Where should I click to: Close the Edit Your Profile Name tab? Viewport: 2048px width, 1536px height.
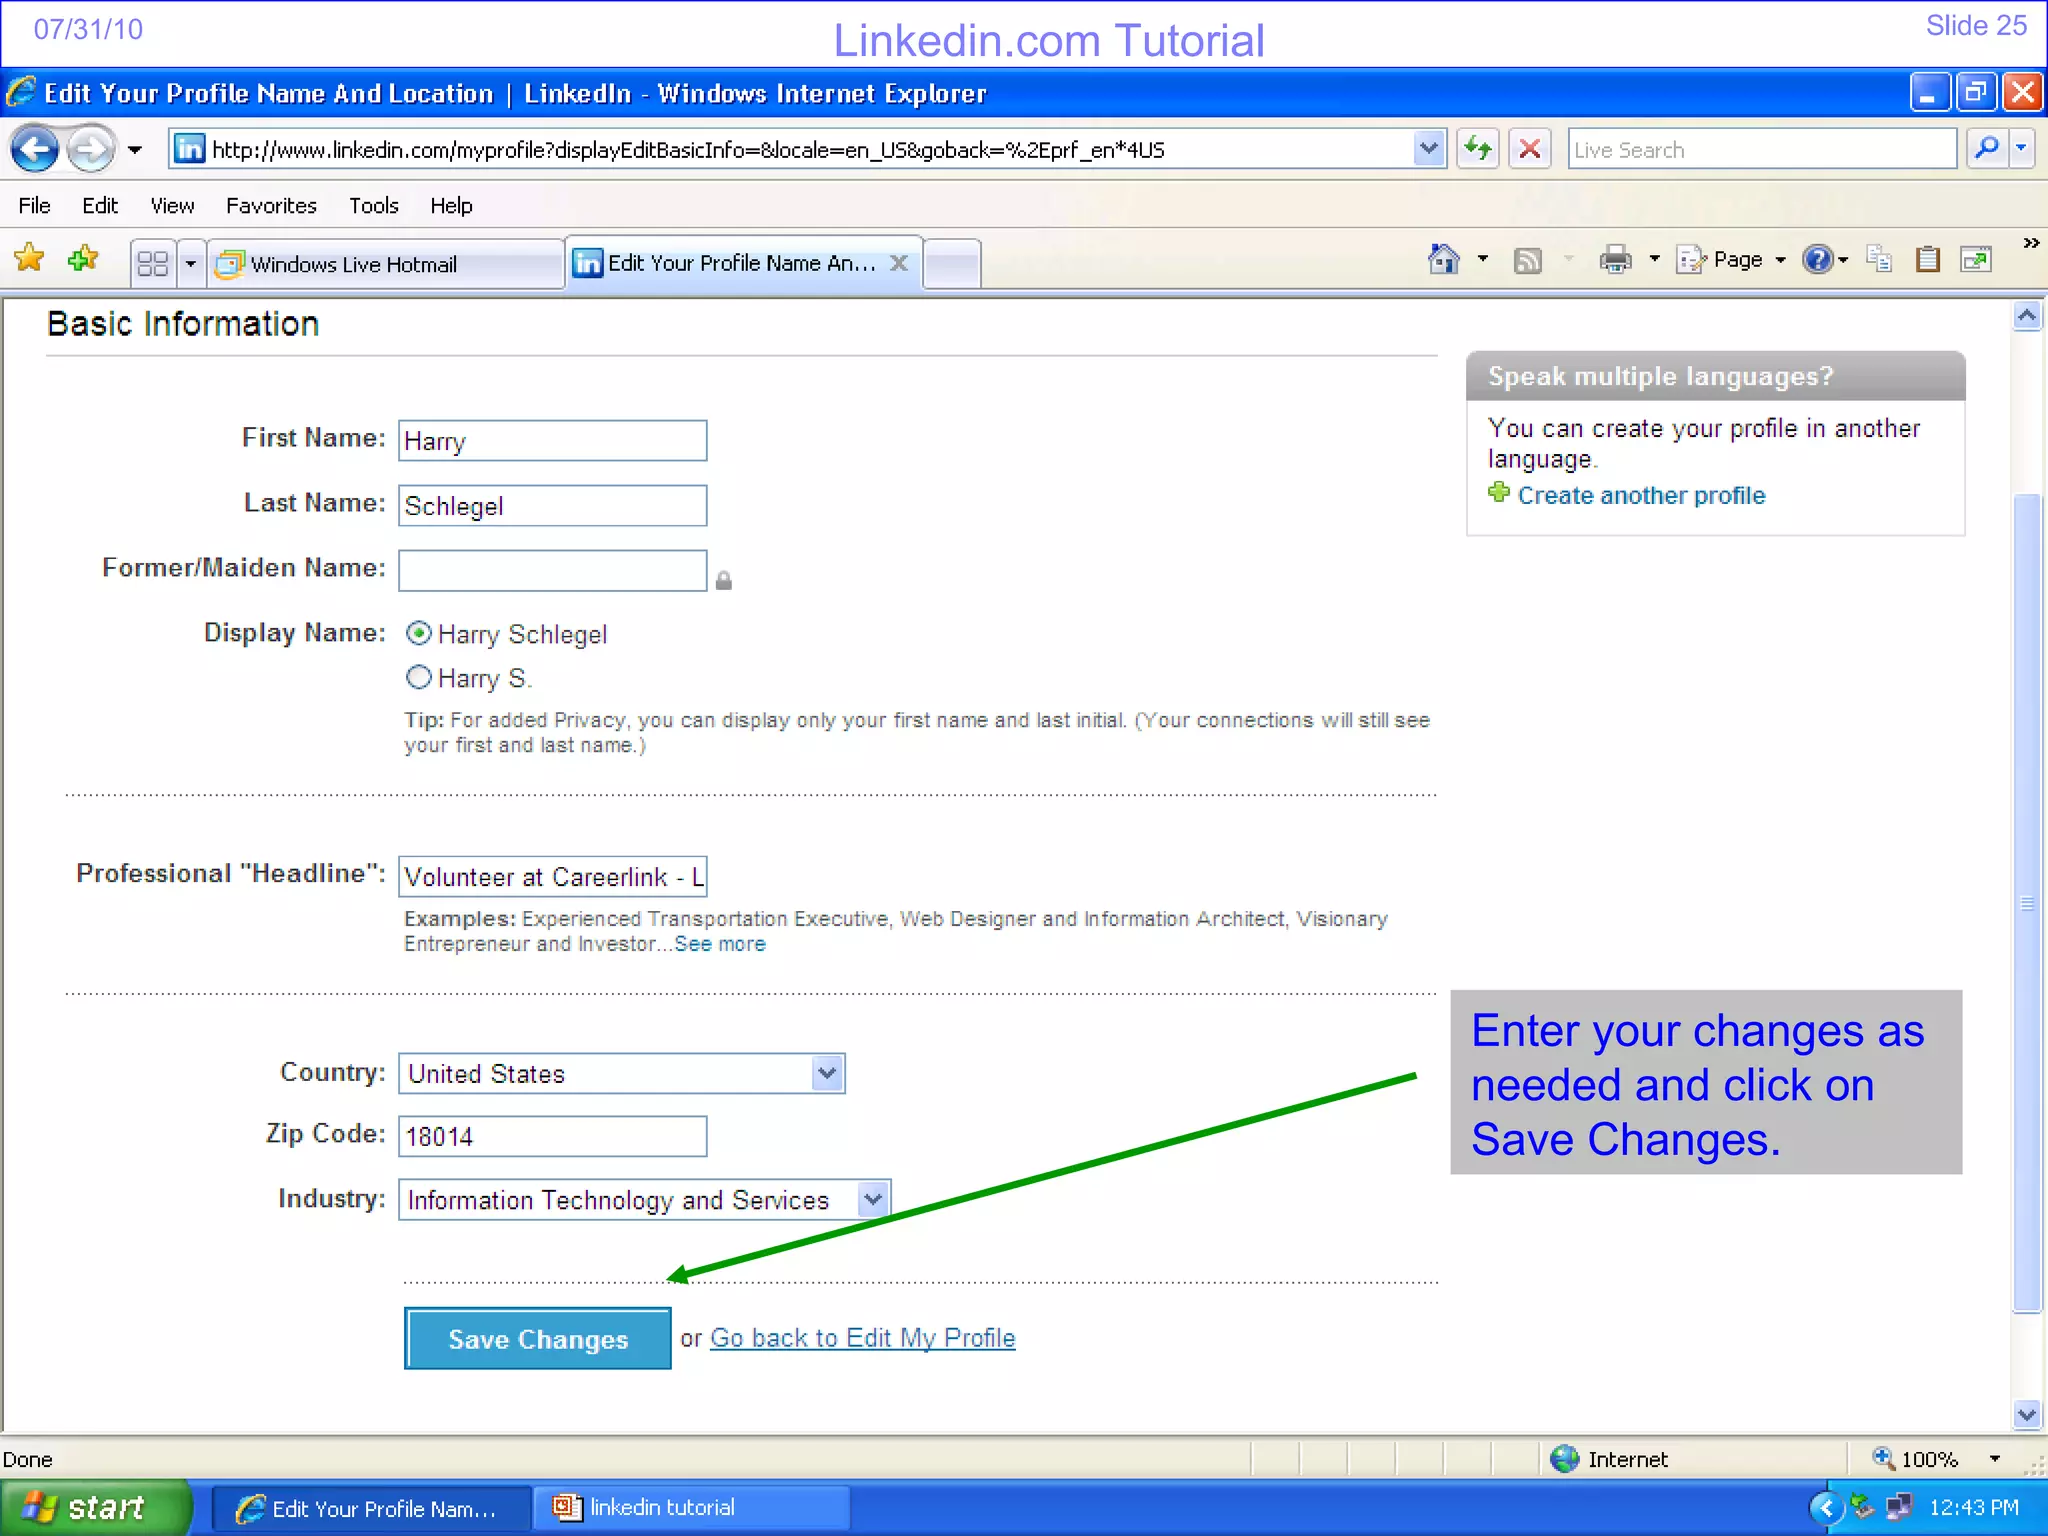pos(899,263)
